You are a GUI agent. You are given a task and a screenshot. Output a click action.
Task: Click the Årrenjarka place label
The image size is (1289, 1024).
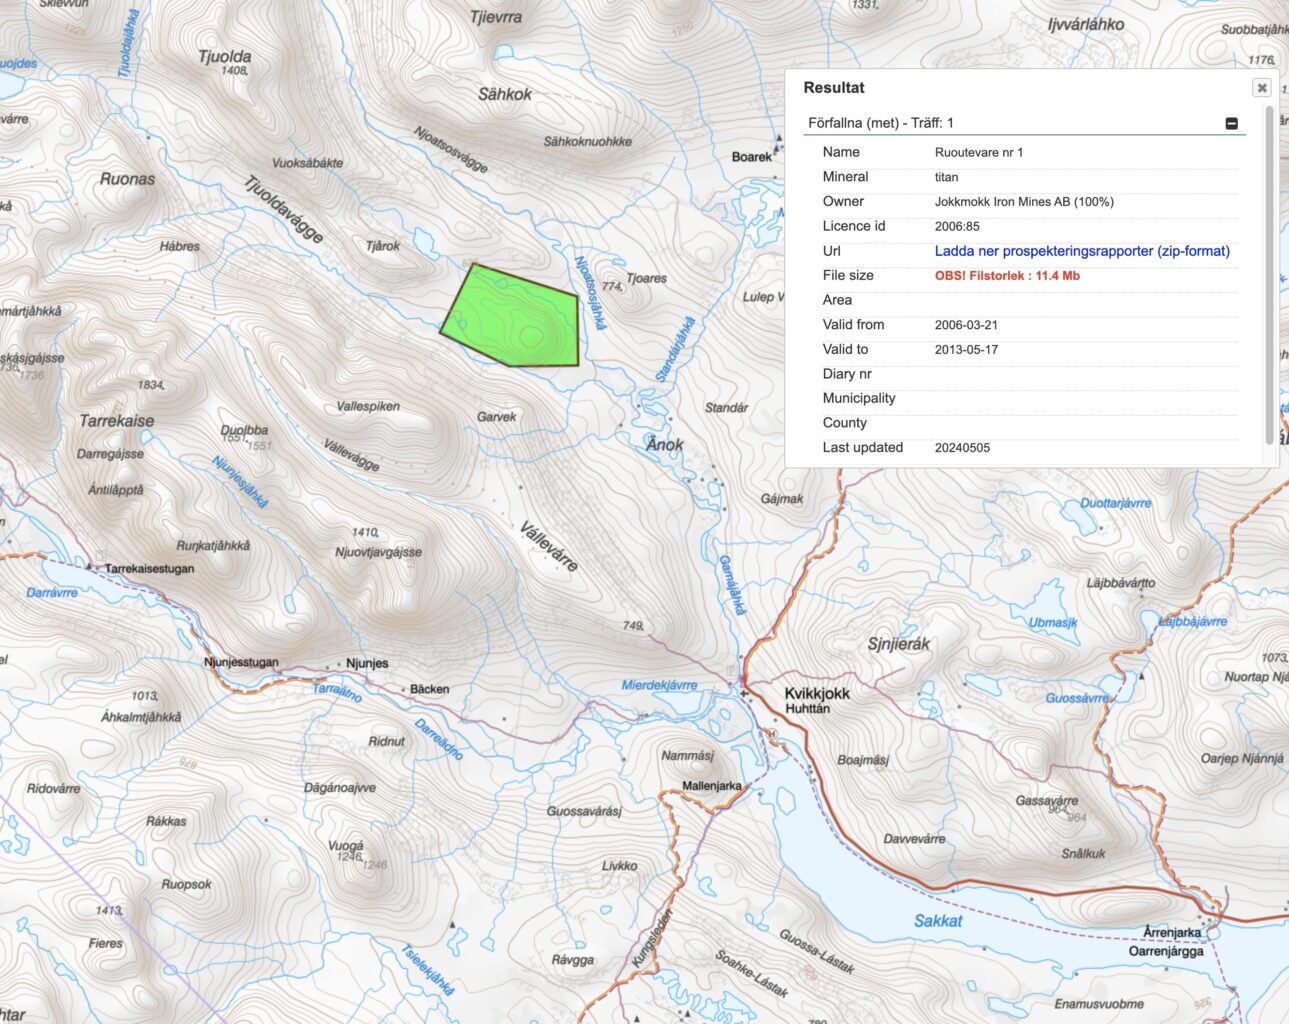click(1172, 933)
